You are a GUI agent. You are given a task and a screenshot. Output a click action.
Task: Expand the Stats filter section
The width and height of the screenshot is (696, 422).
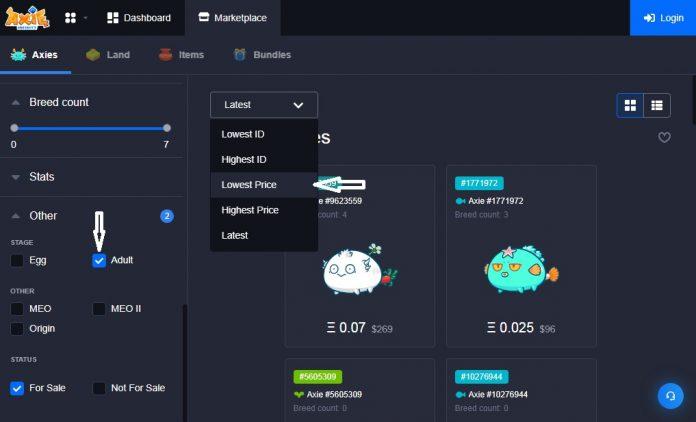point(16,177)
